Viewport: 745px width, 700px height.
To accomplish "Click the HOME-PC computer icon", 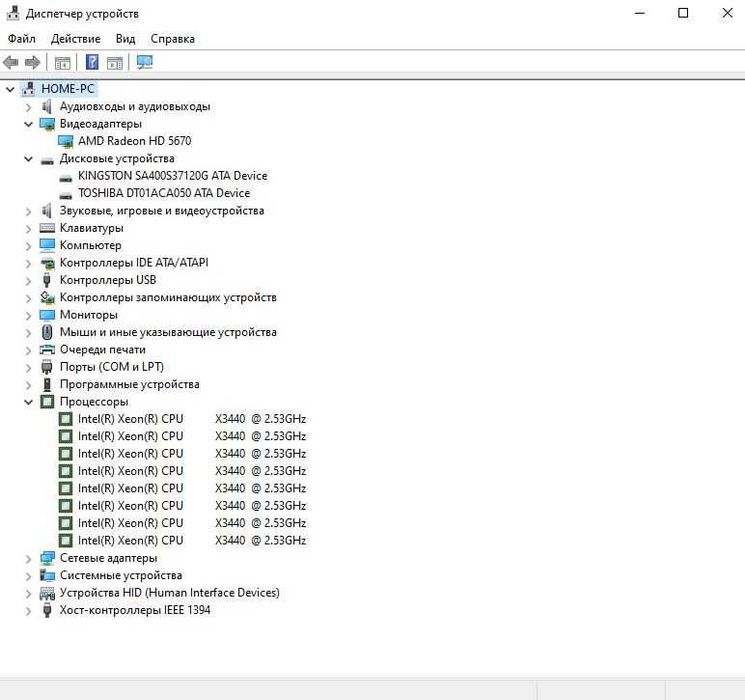I will tap(29, 89).
